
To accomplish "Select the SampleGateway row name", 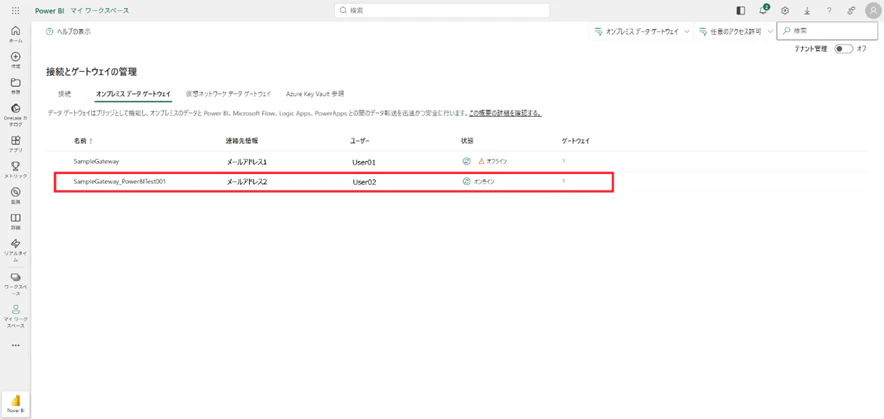I will (96, 161).
